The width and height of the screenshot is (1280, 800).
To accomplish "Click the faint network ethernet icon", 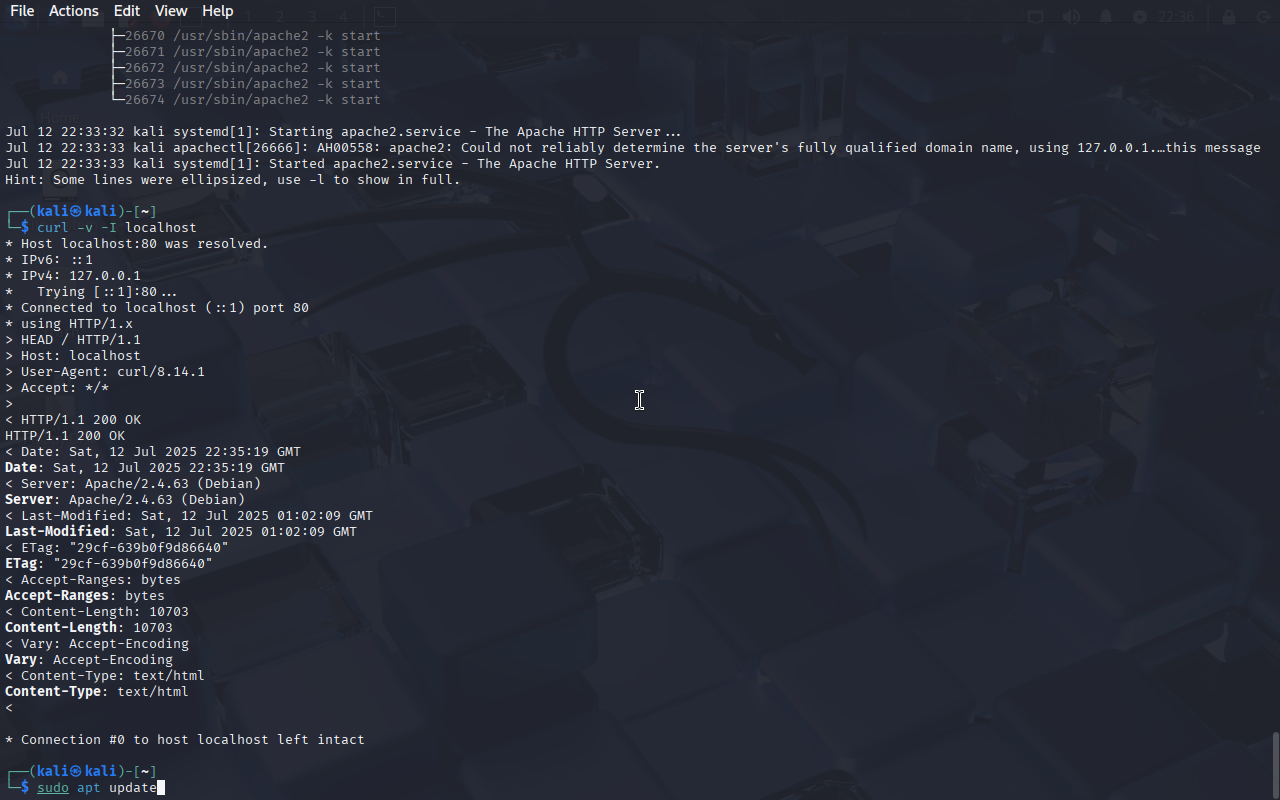I will (1036, 17).
